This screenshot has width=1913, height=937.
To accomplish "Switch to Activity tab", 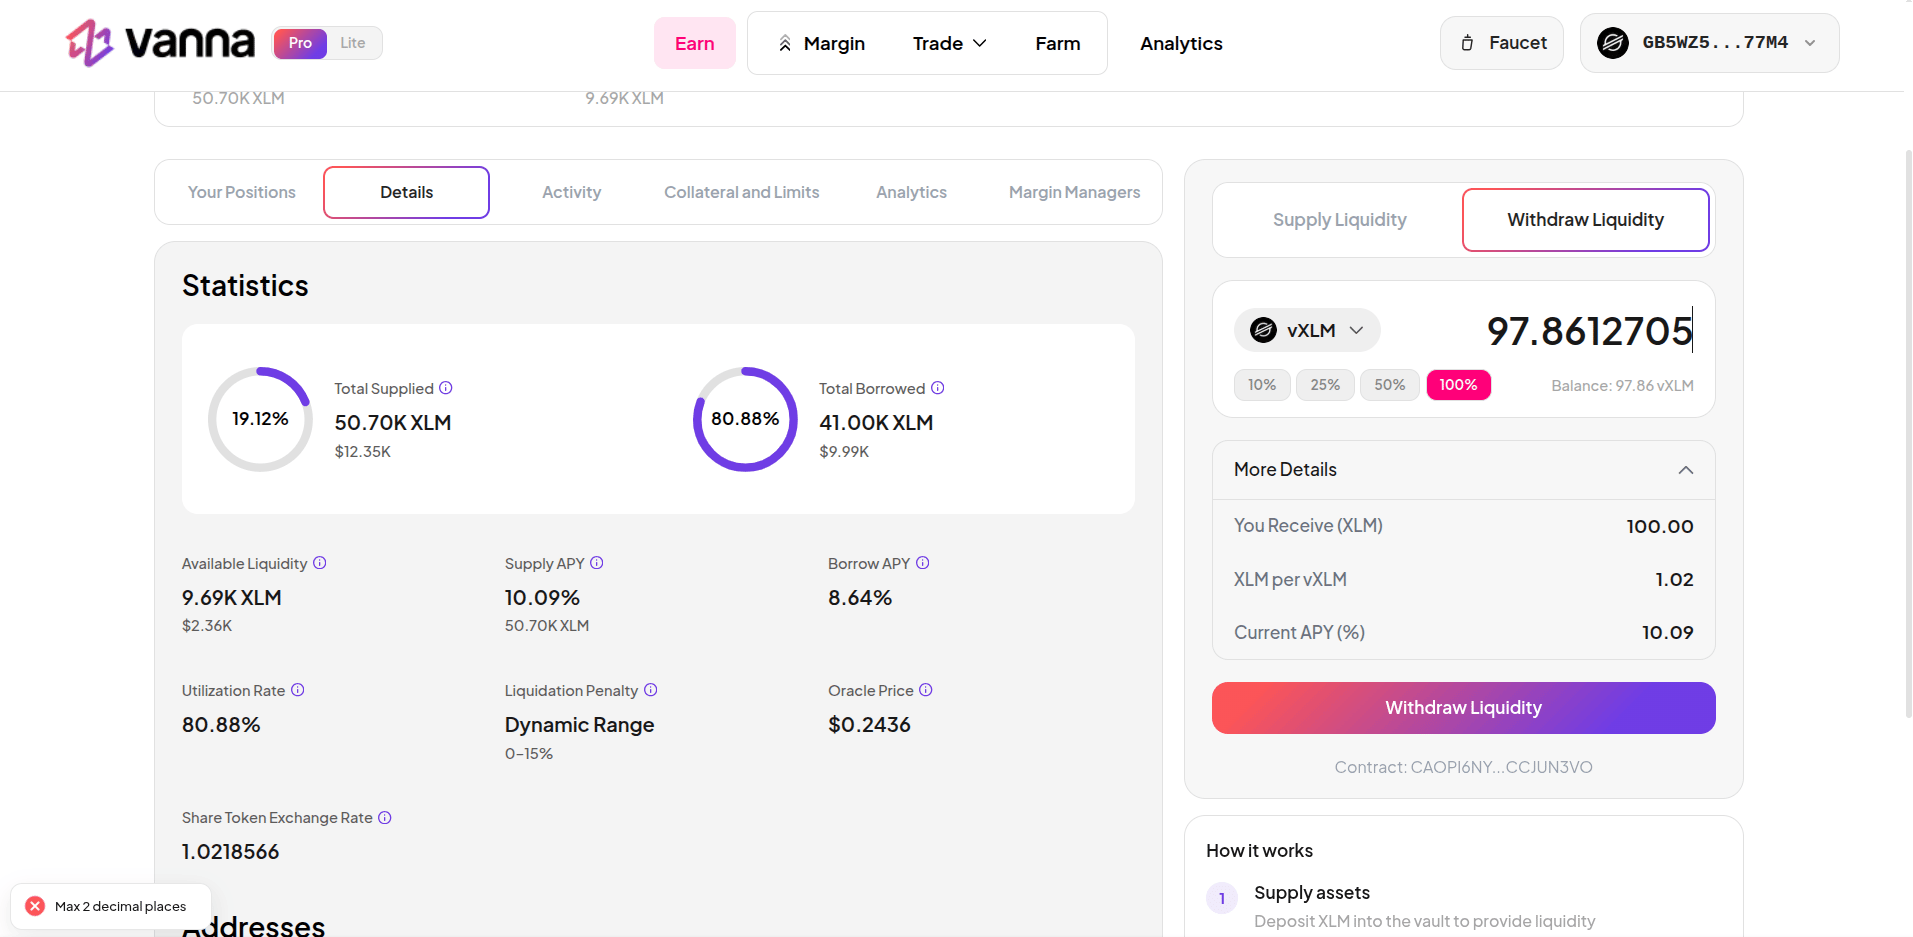I will 571,192.
